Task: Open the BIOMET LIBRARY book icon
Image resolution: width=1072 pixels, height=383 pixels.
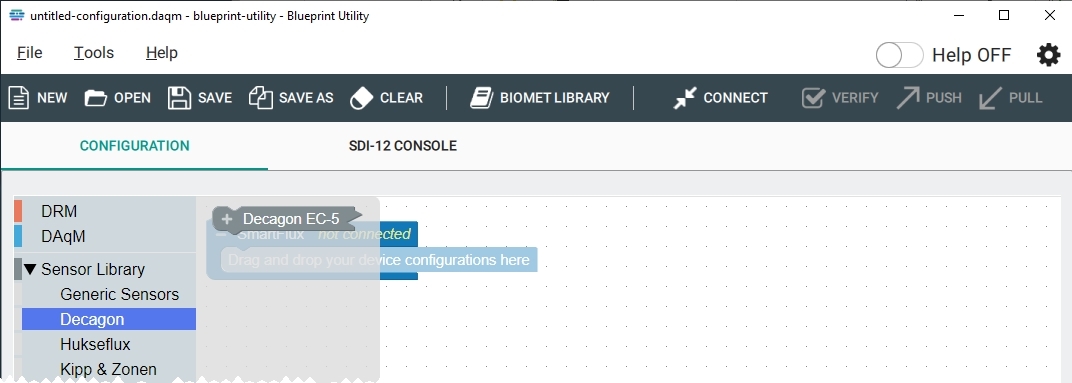Action: [x=481, y=98]
